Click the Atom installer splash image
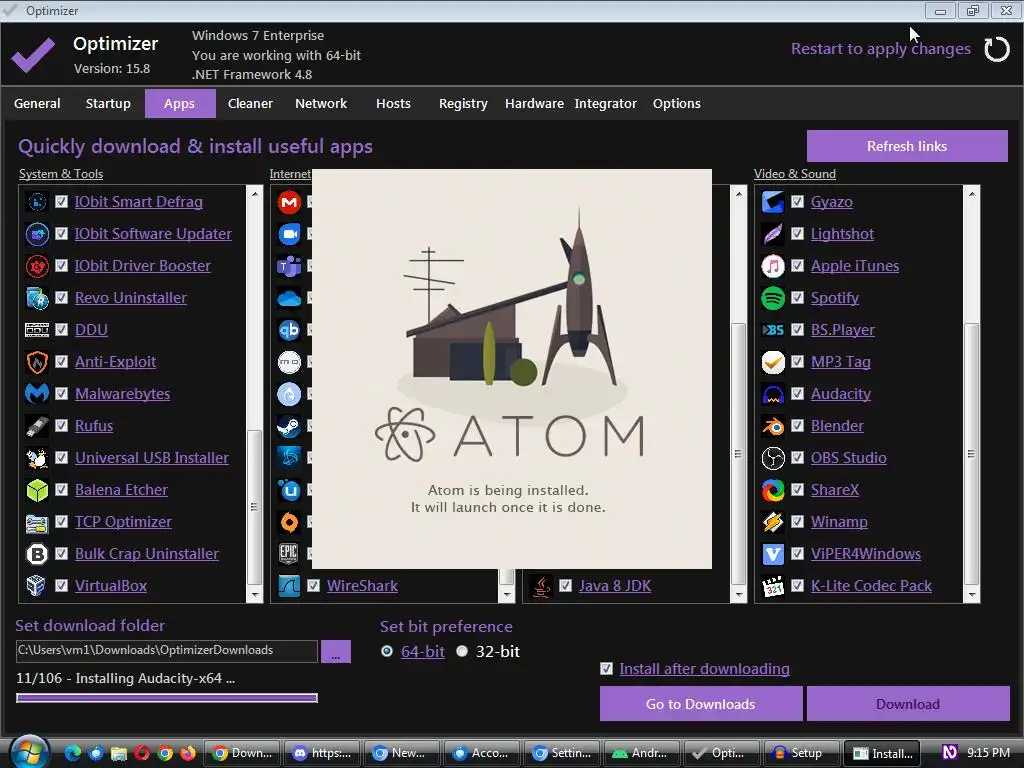This screenshot has width=1024, height=768. [x=512, y=369]
